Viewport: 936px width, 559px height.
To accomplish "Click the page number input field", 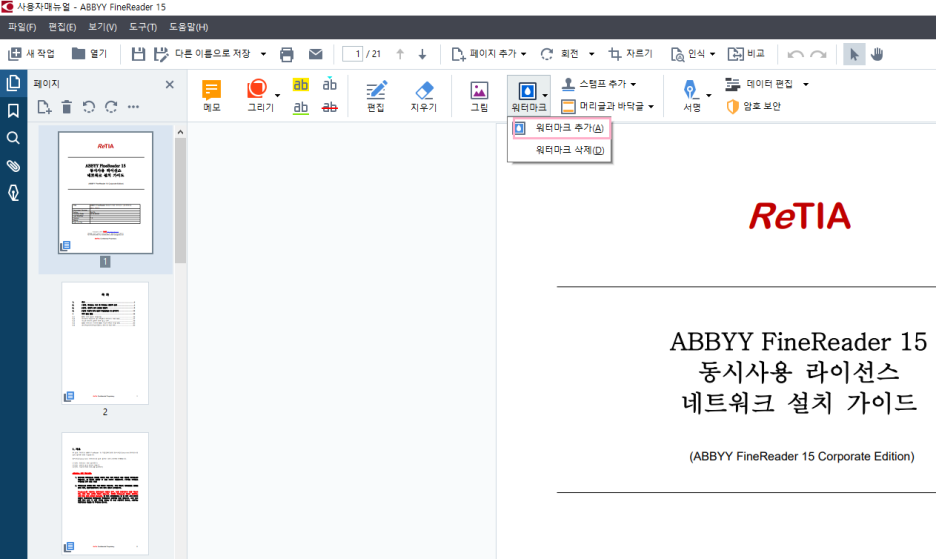I will tap(353, 54).
